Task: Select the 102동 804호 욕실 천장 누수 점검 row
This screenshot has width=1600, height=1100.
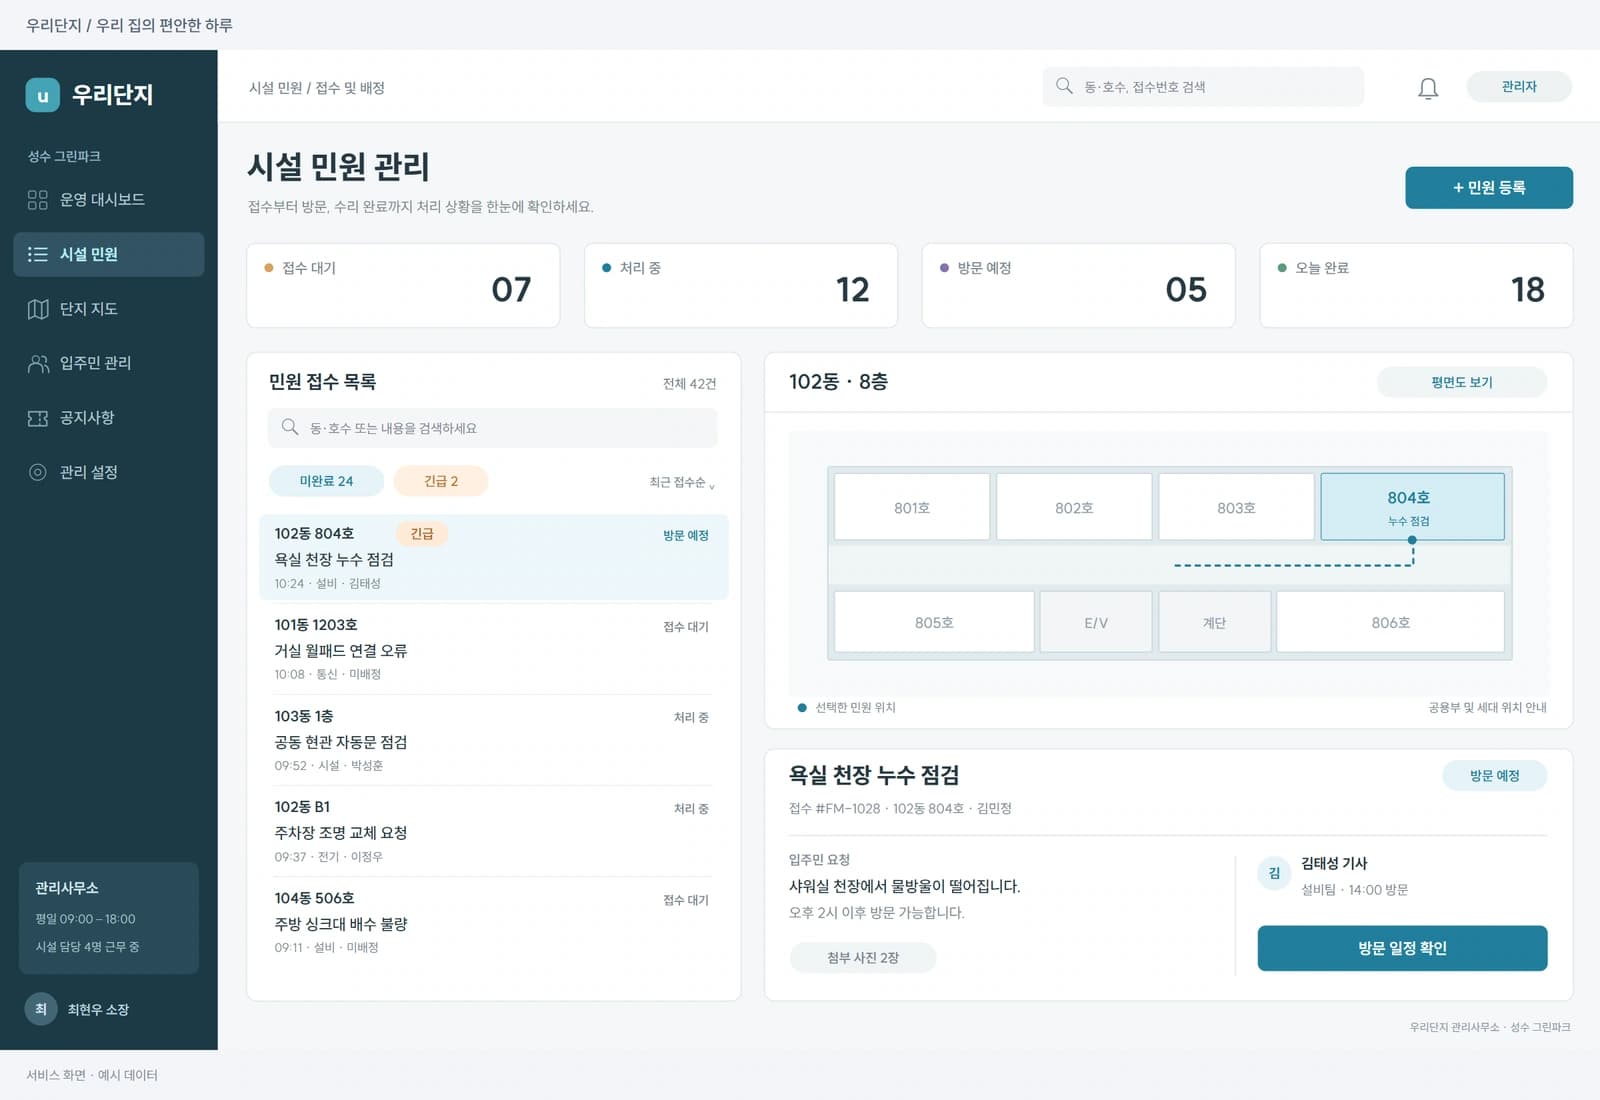Action: 493,557
